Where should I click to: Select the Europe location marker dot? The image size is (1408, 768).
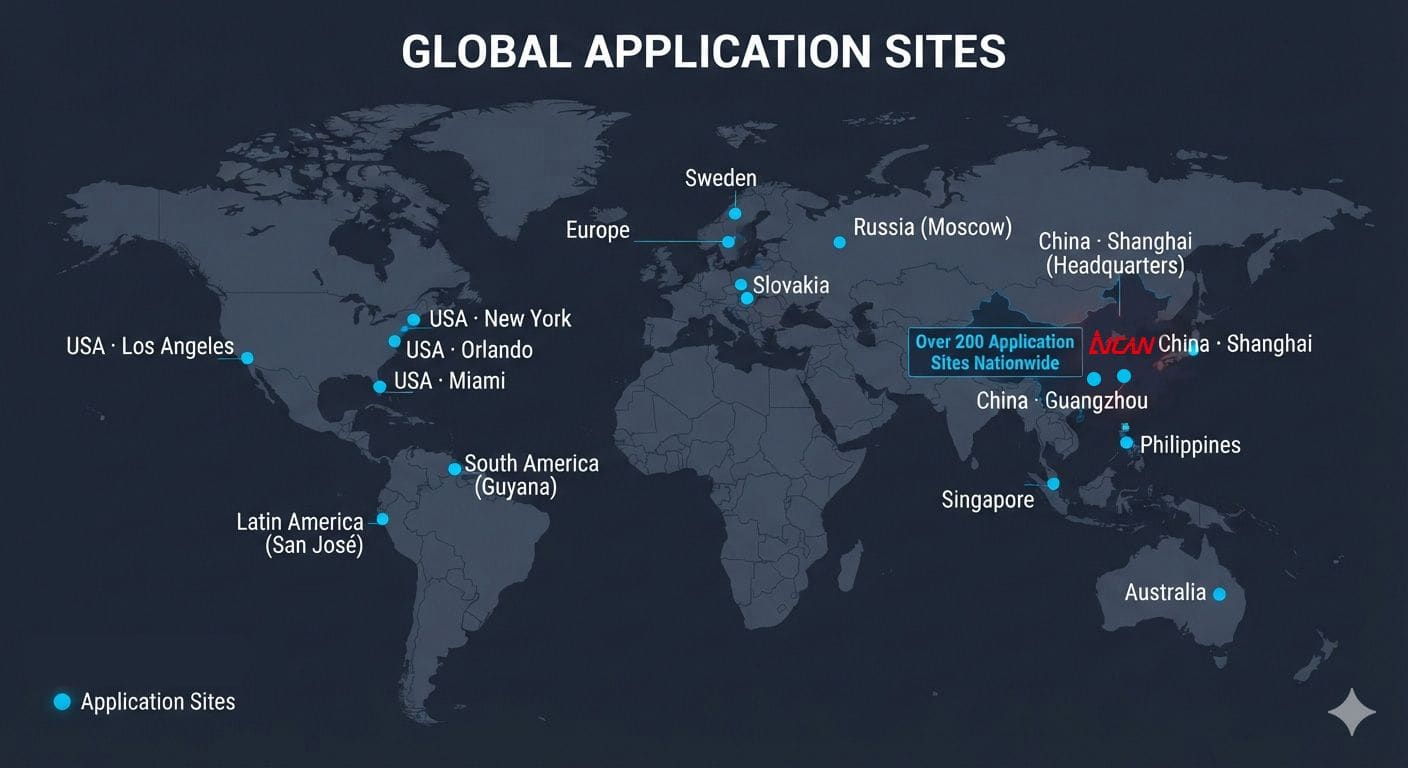pyautogui.click(x=728, y=241)
